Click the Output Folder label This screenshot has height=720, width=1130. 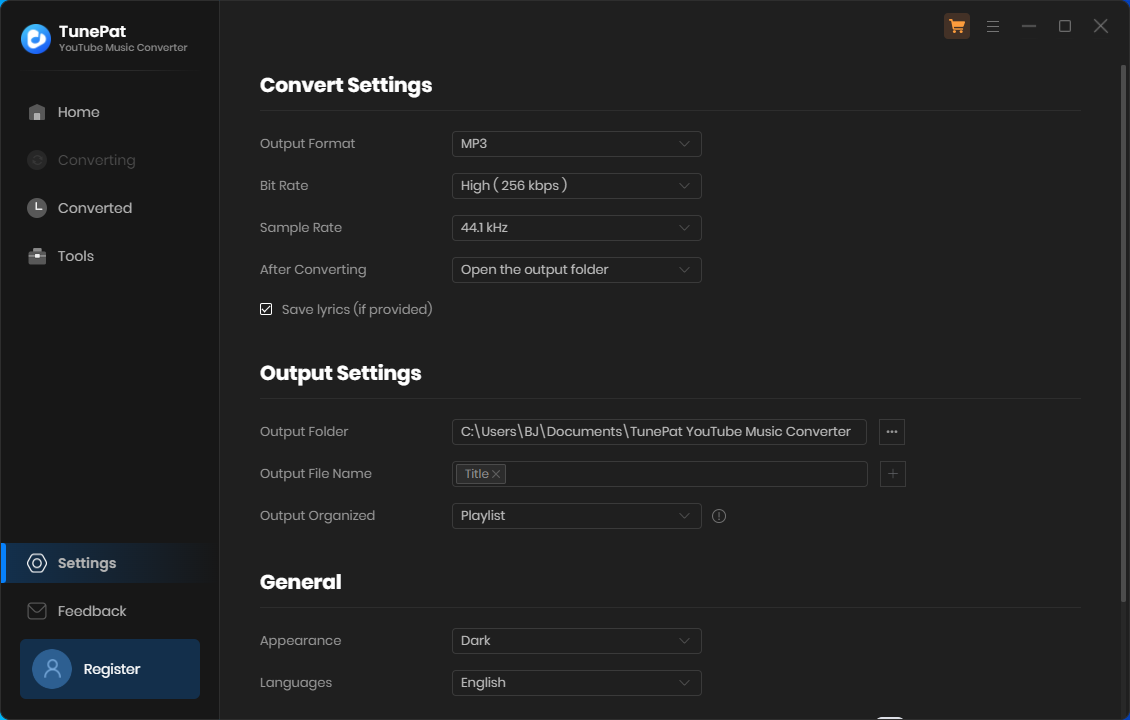pyautogui.click(x=303, y=432)
